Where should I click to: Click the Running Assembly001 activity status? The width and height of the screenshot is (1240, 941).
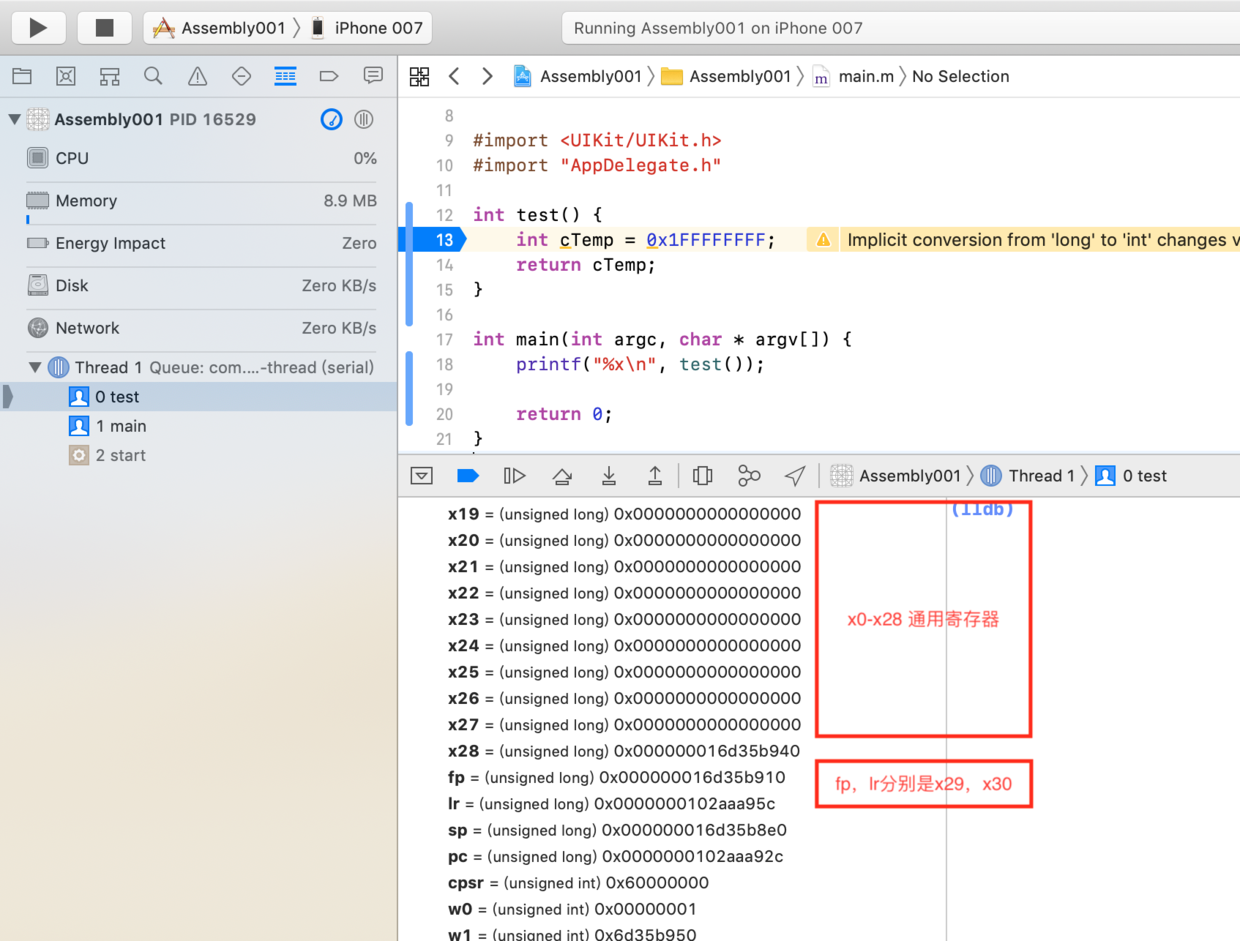tap(718, 28)
